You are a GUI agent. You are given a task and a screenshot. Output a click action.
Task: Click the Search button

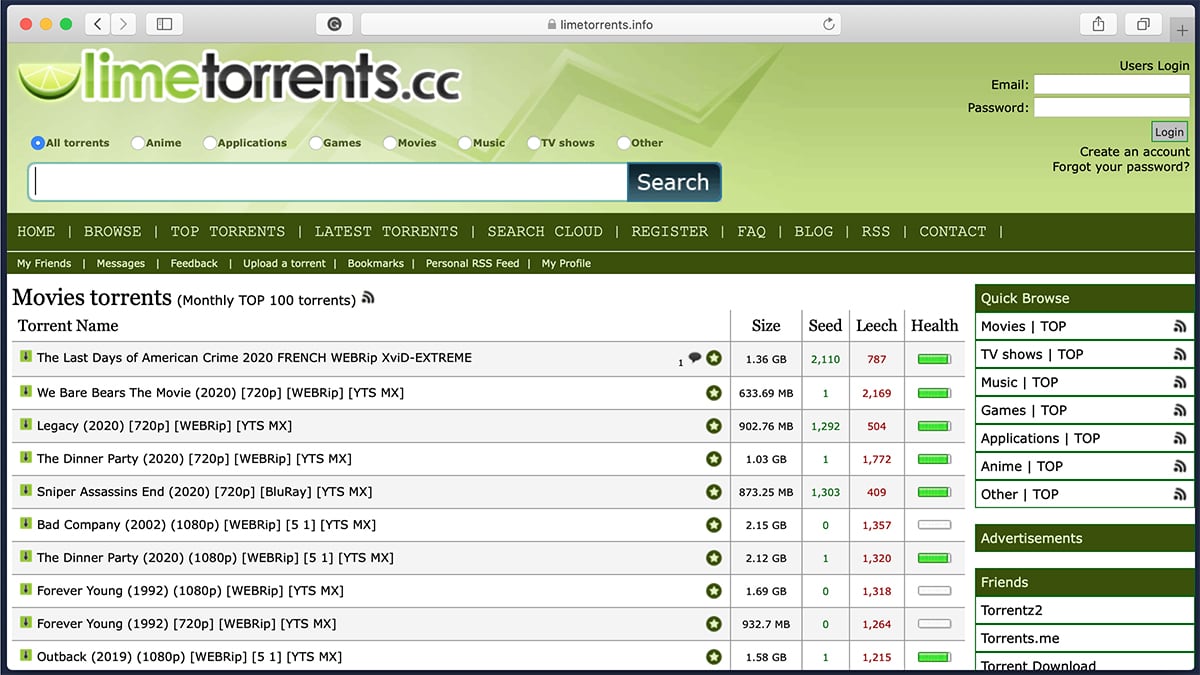click(673, 182)
